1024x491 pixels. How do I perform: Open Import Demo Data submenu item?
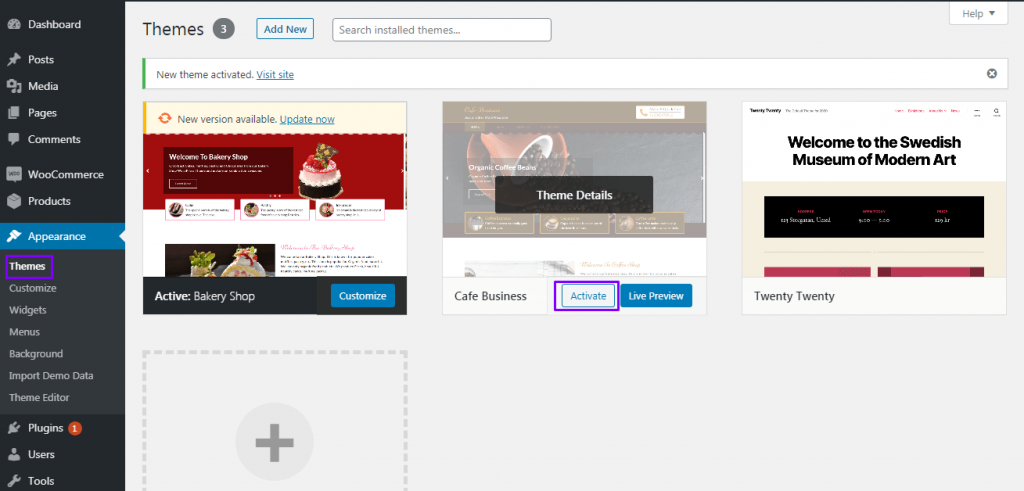[51, 376]
